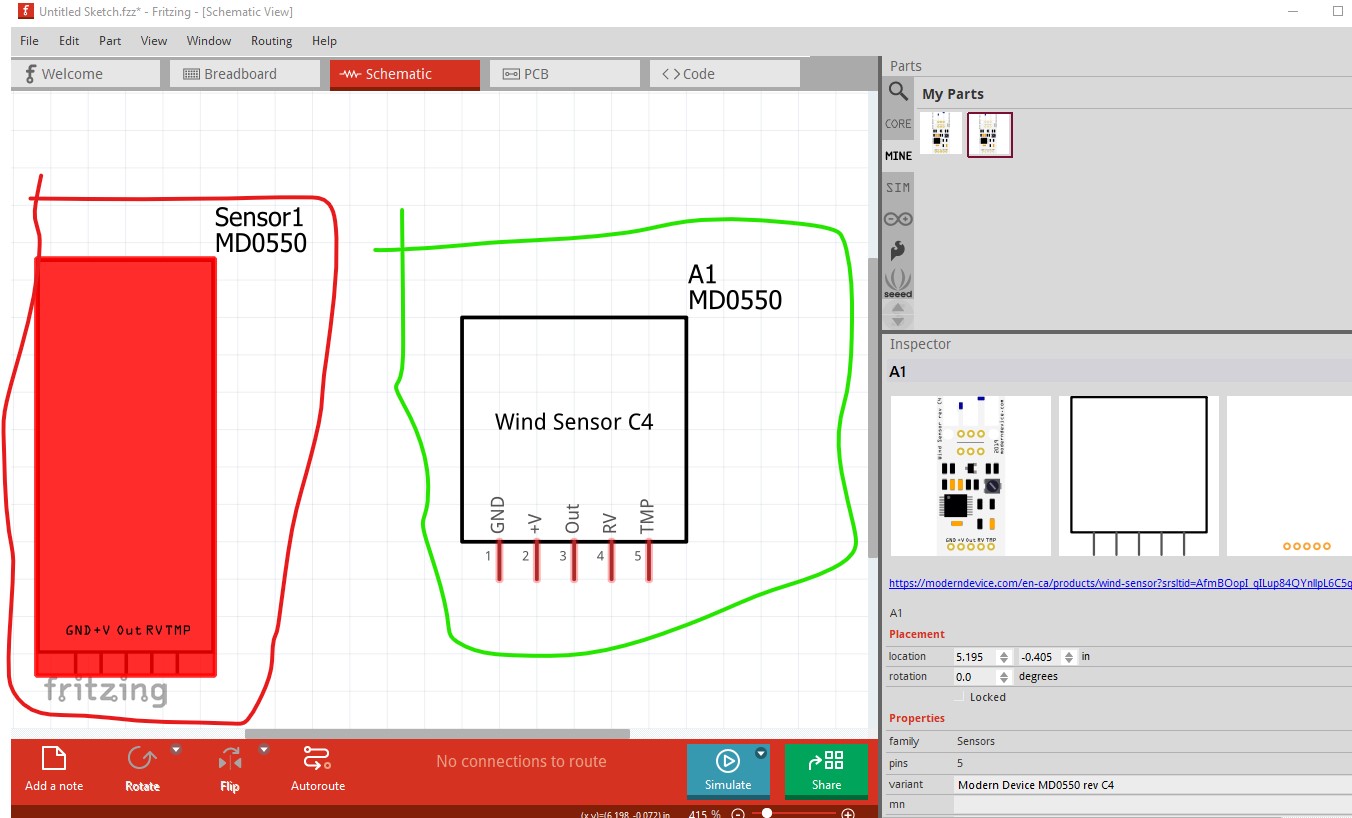Open the SIM parts bin
Viewport: 1352px width, 818px height.
(x=898, y=188)
